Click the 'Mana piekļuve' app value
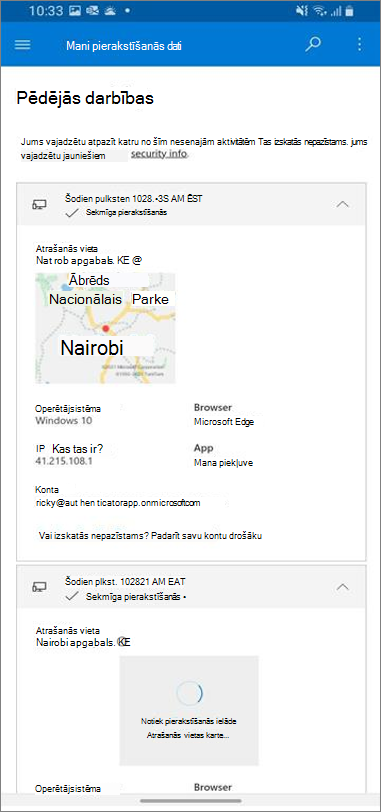Viewport: 381px width, 812px height. (224, 462)
